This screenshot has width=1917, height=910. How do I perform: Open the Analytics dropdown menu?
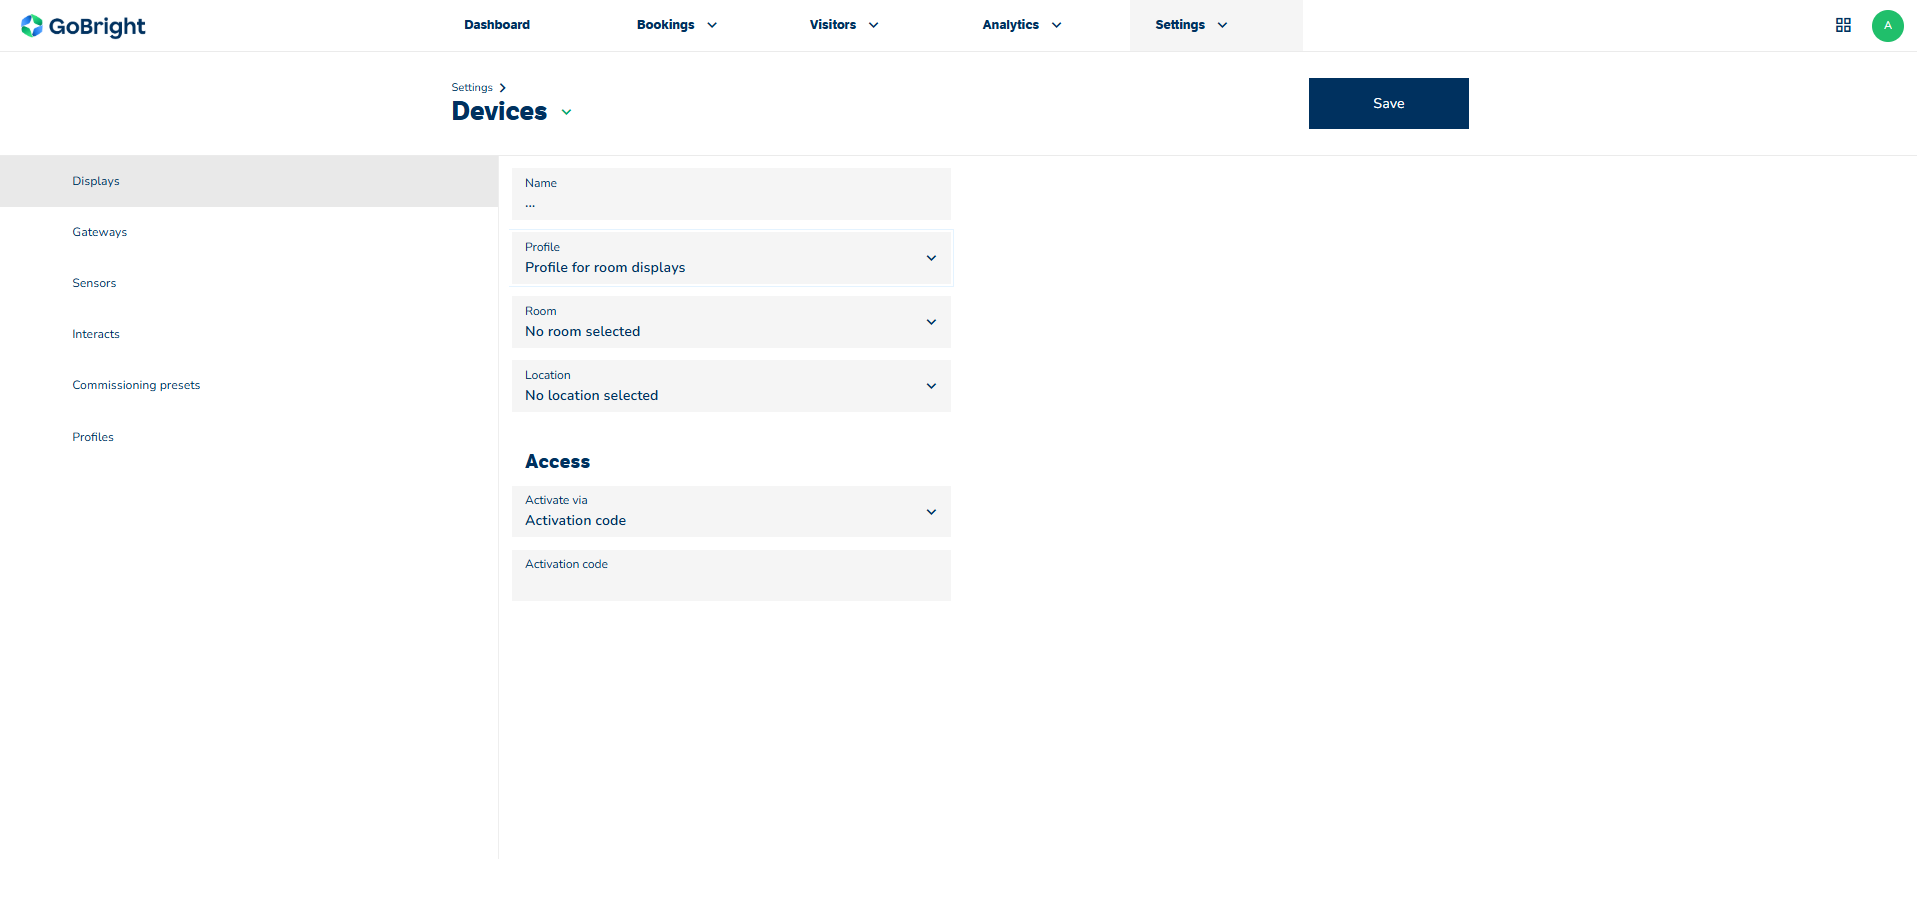coord(1021,25)
